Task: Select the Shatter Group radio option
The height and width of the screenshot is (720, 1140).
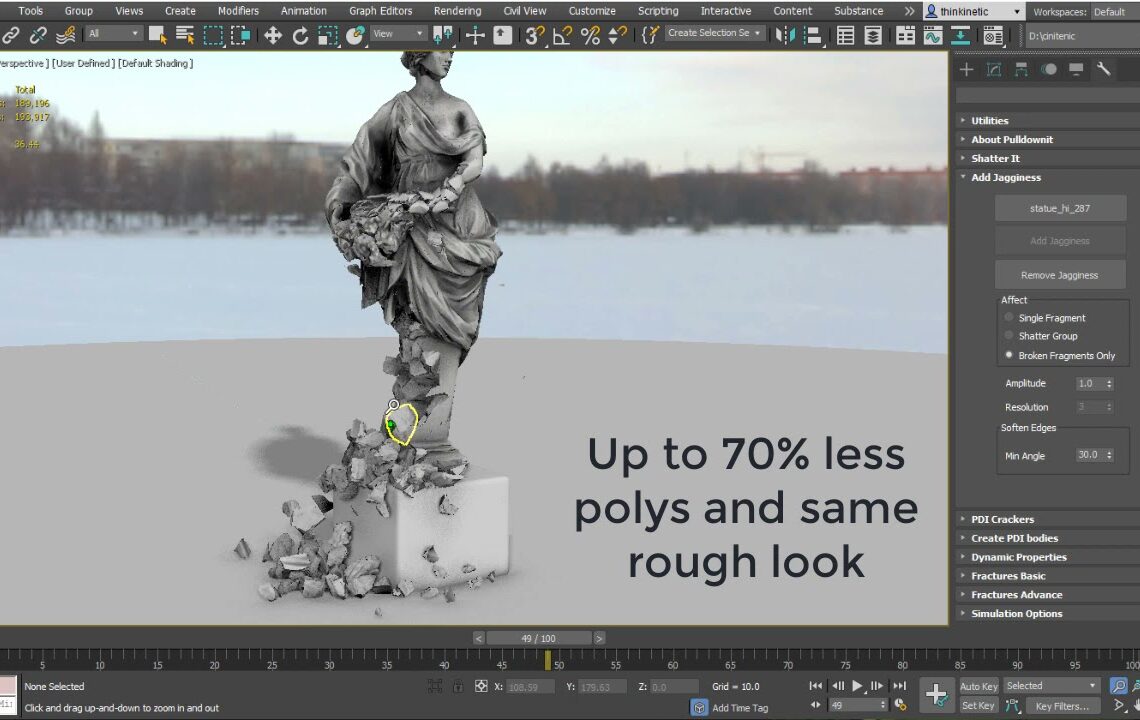Action: (1009, 336)
